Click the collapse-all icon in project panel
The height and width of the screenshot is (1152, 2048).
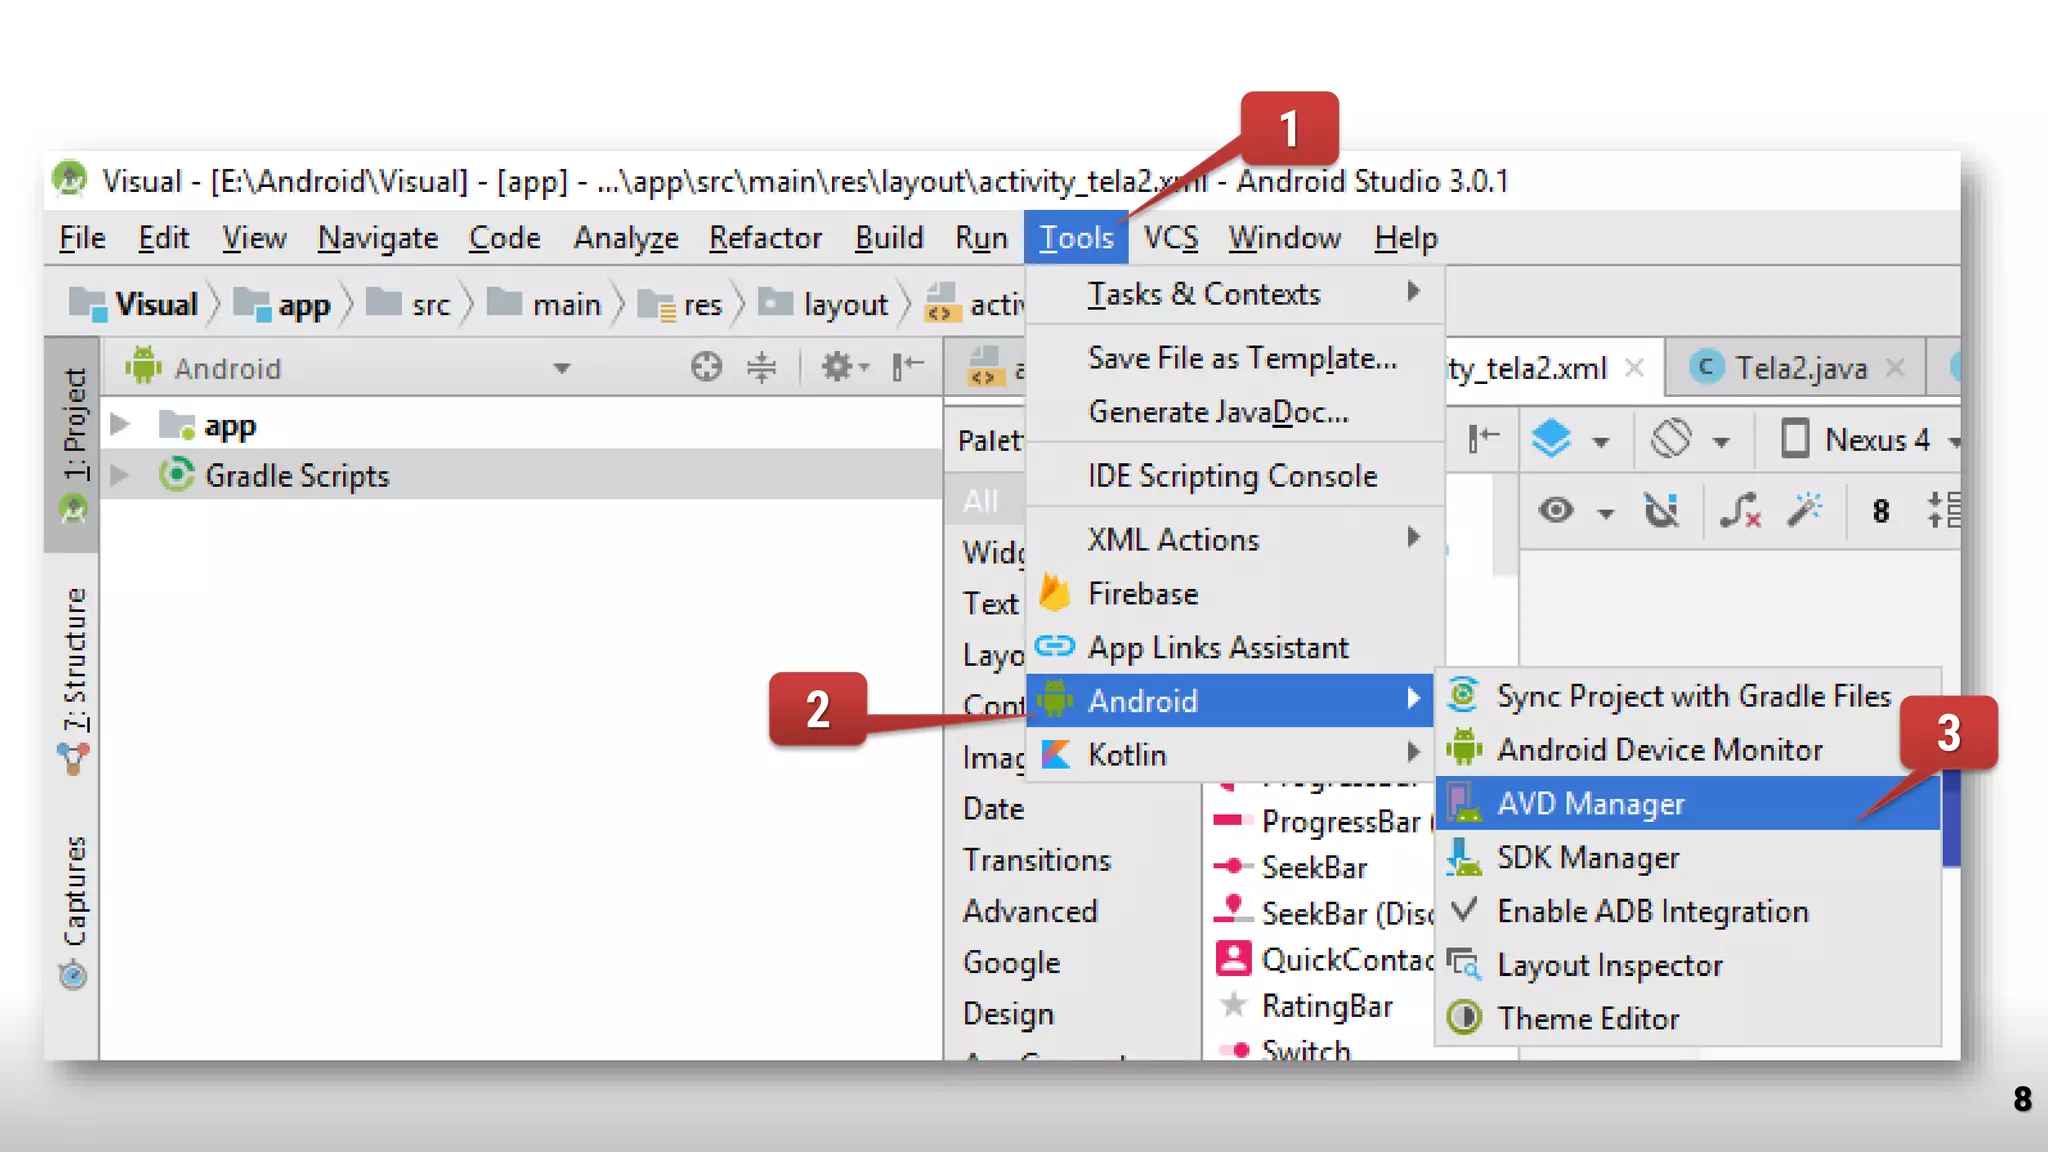tap(762, 367)
